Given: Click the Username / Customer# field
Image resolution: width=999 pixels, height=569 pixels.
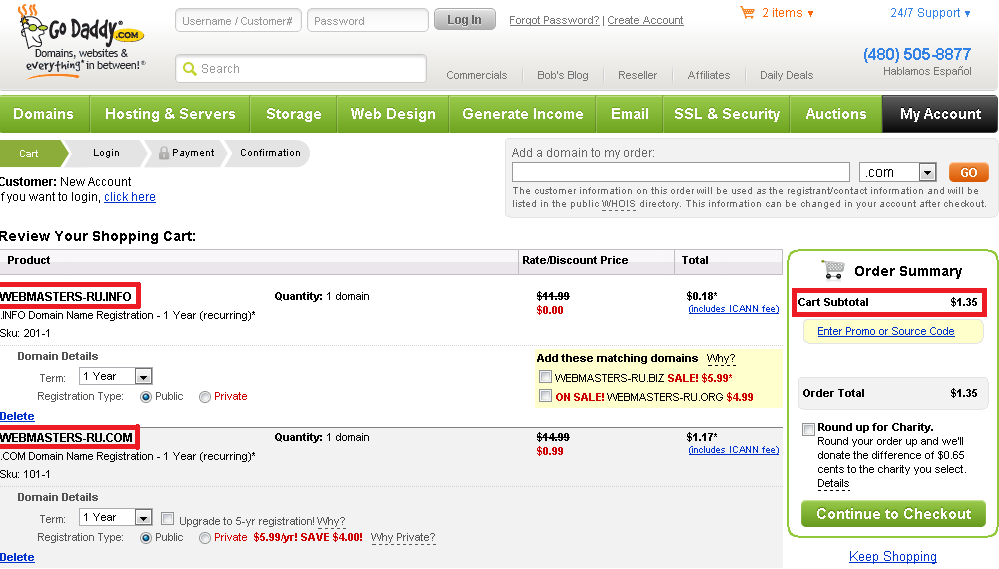Looking at the screenshot, I should [238, 20].
